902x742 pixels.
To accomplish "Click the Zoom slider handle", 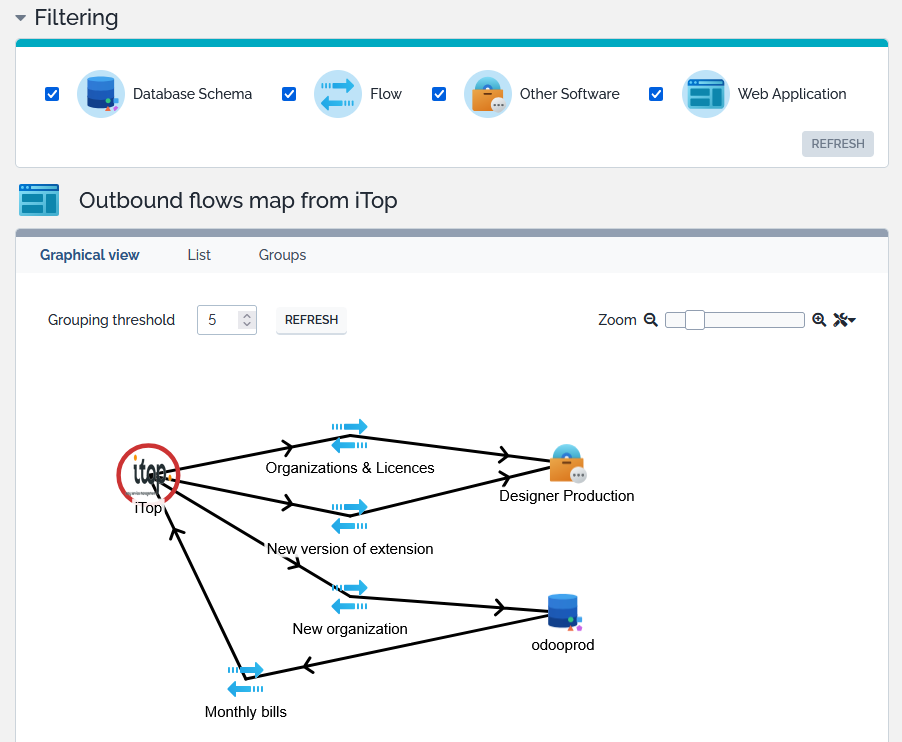I will click(x=695, y=320).
